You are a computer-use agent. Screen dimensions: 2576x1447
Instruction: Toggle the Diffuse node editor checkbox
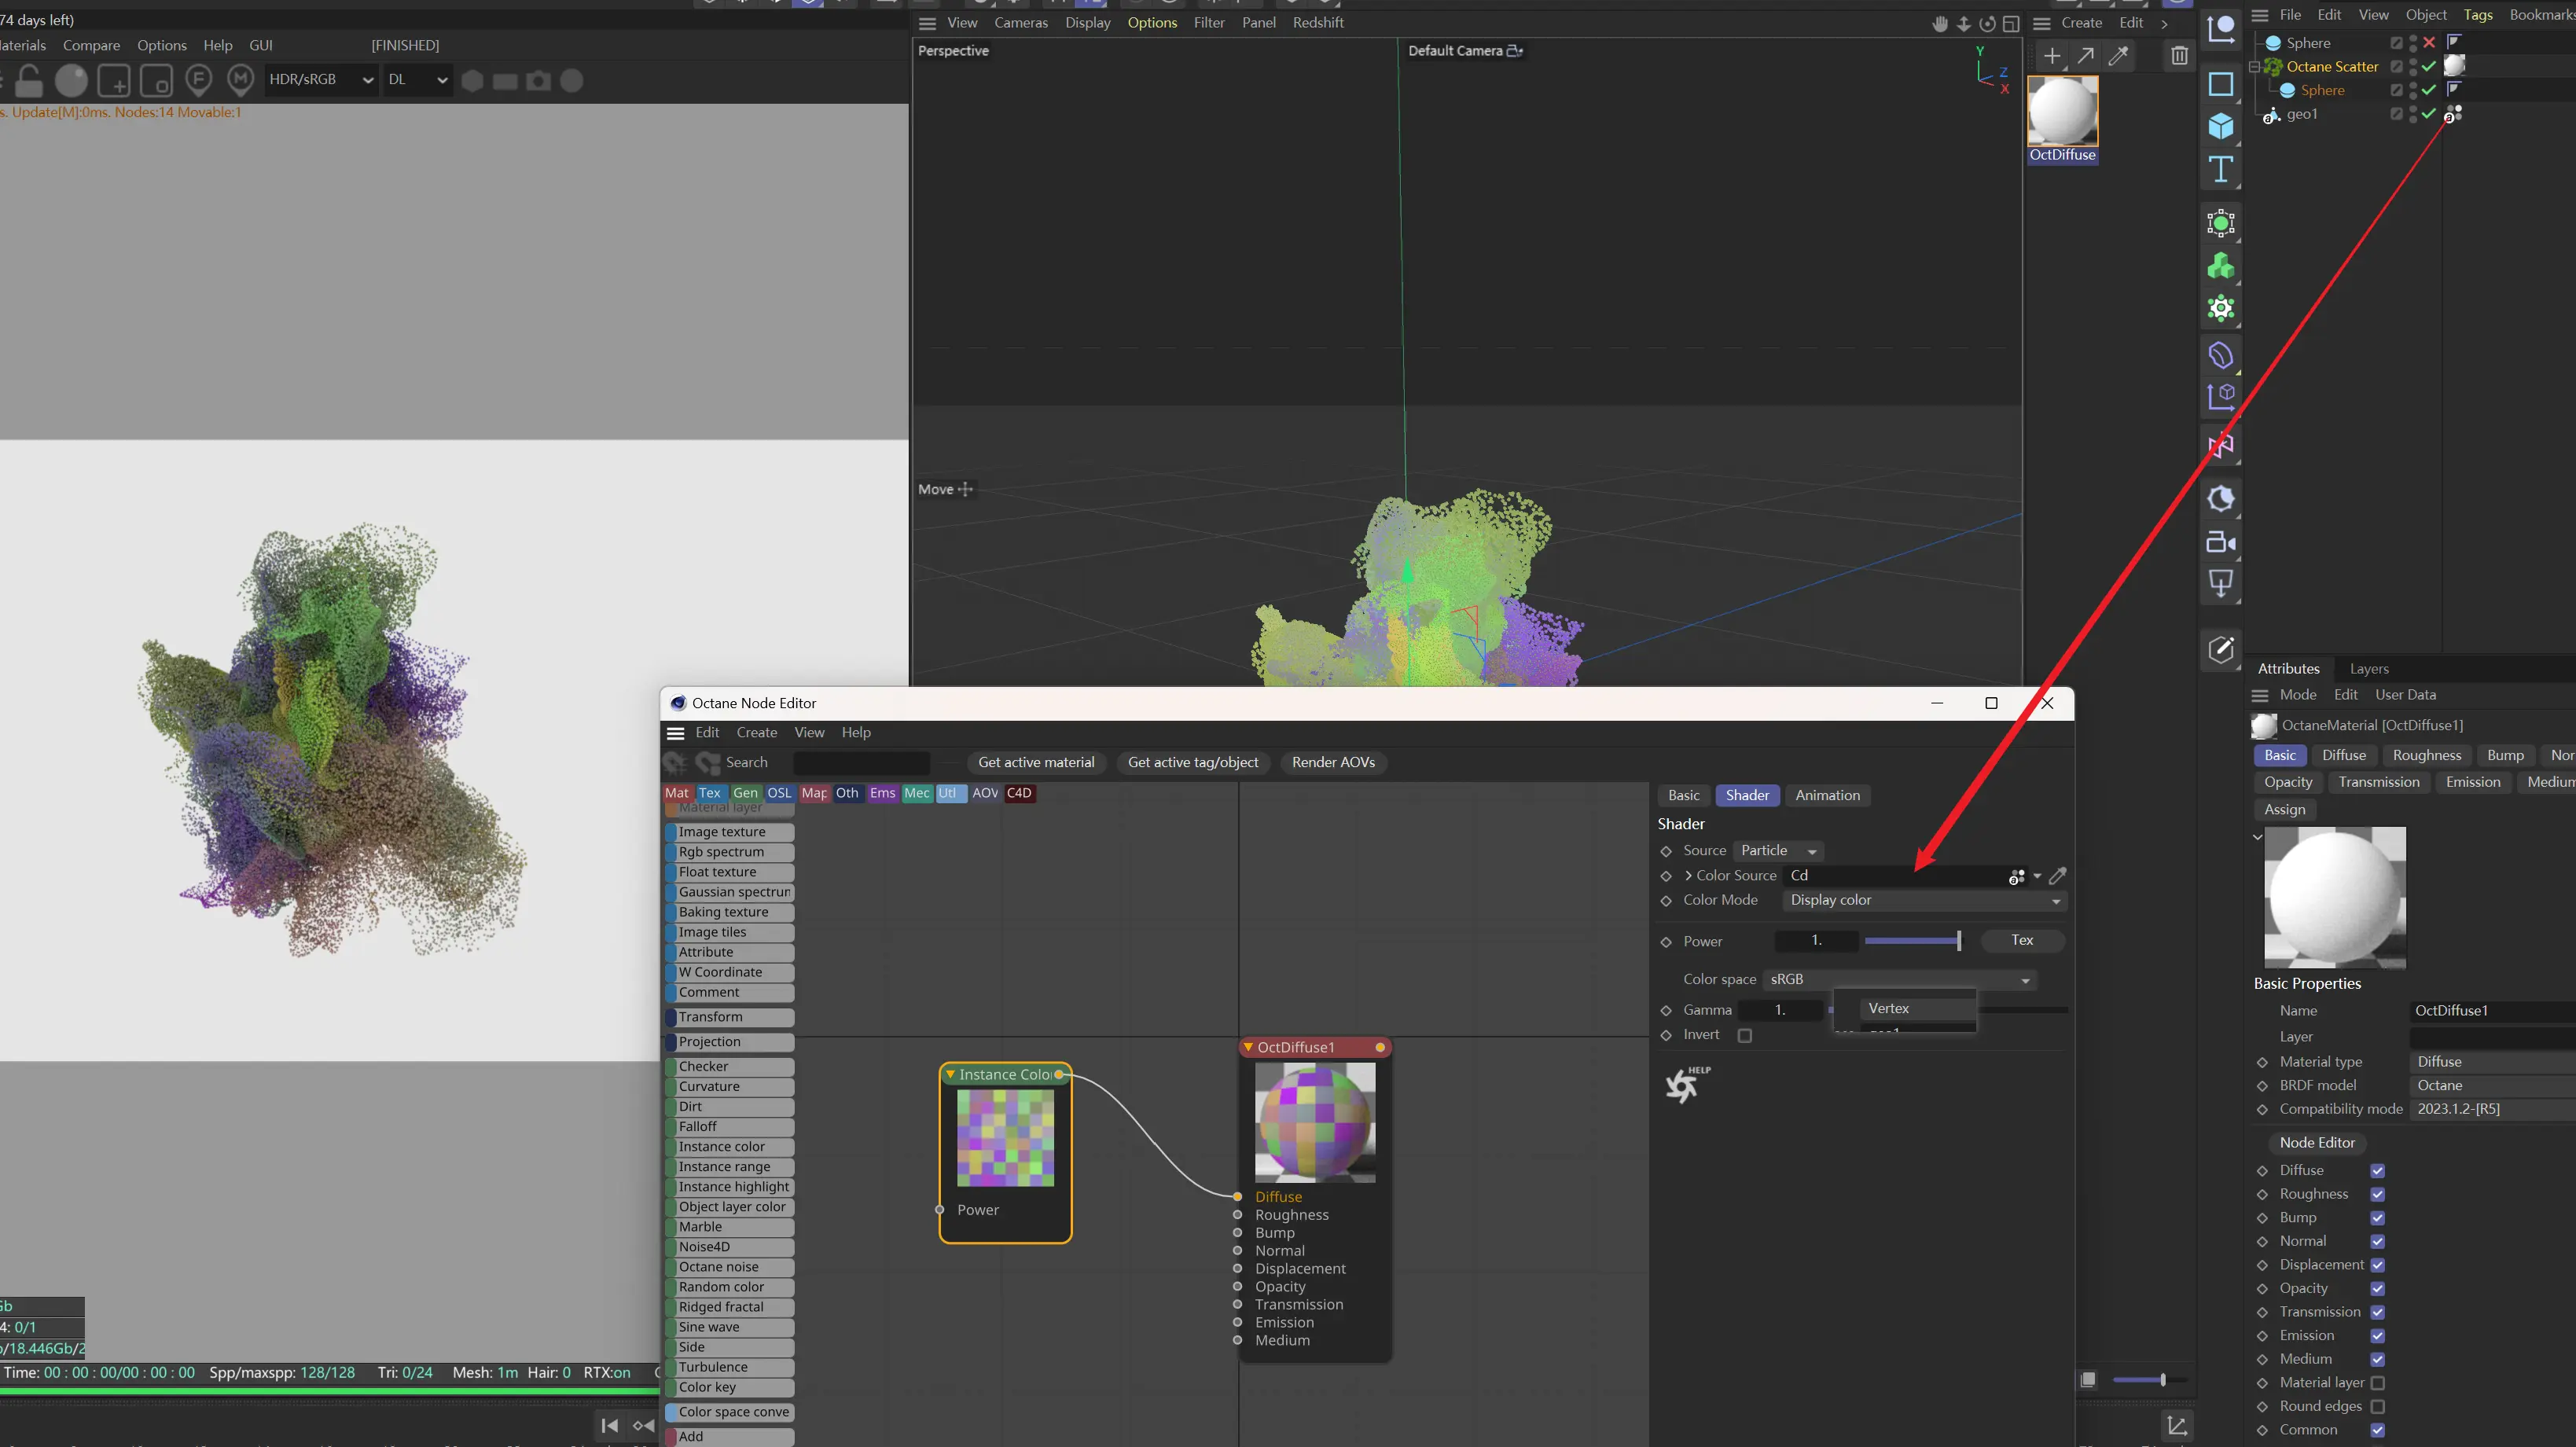2378,1171
